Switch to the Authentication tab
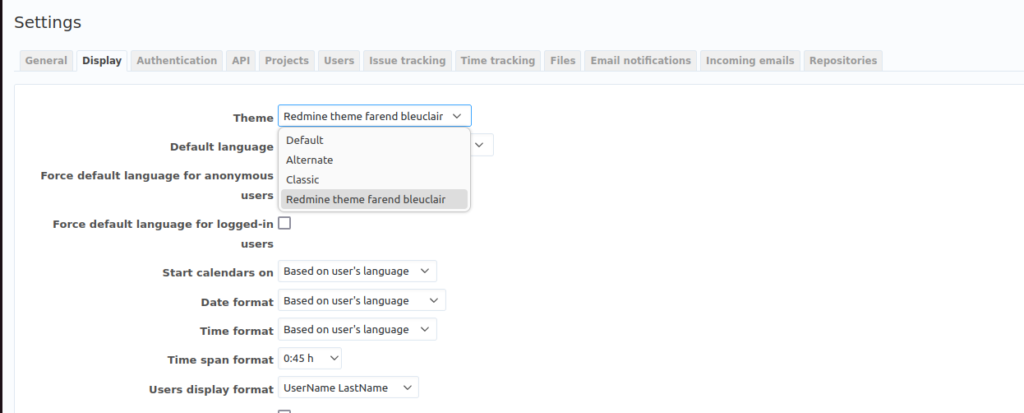This screenshot has width=1024, height=413. (x=176, y=61)
